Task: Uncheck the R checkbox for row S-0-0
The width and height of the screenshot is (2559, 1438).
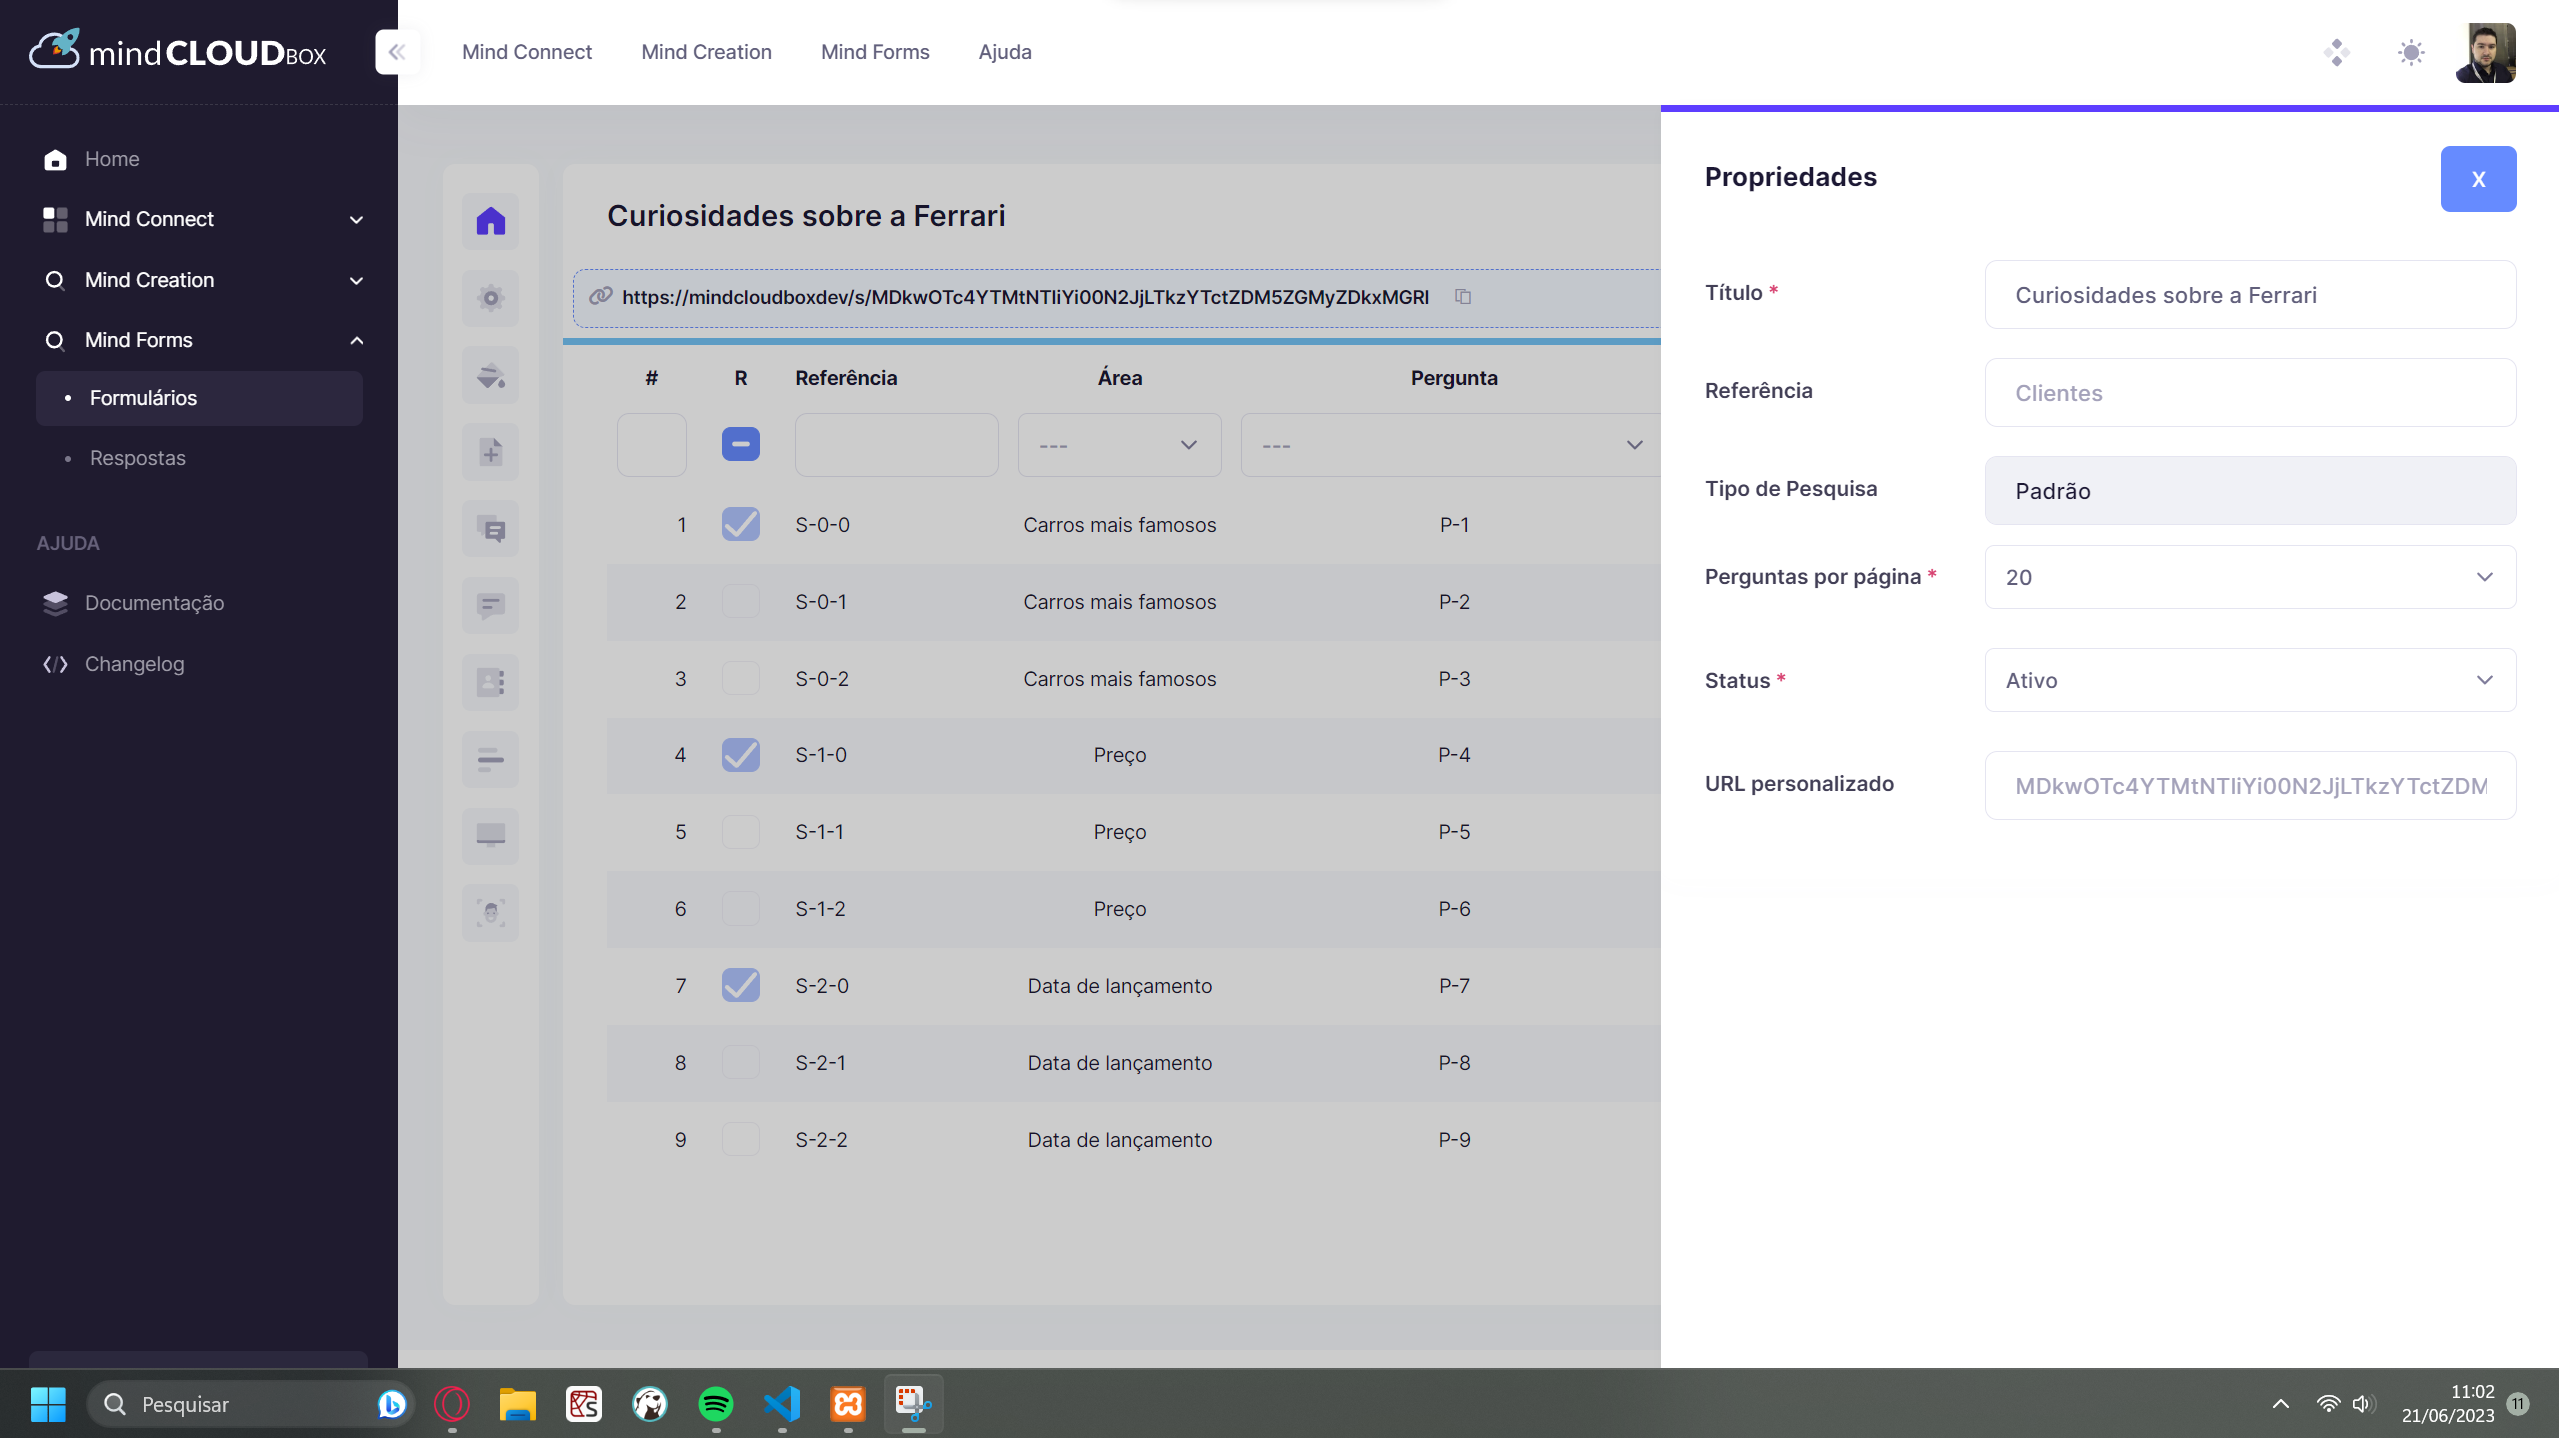Action: coord(740,524)
